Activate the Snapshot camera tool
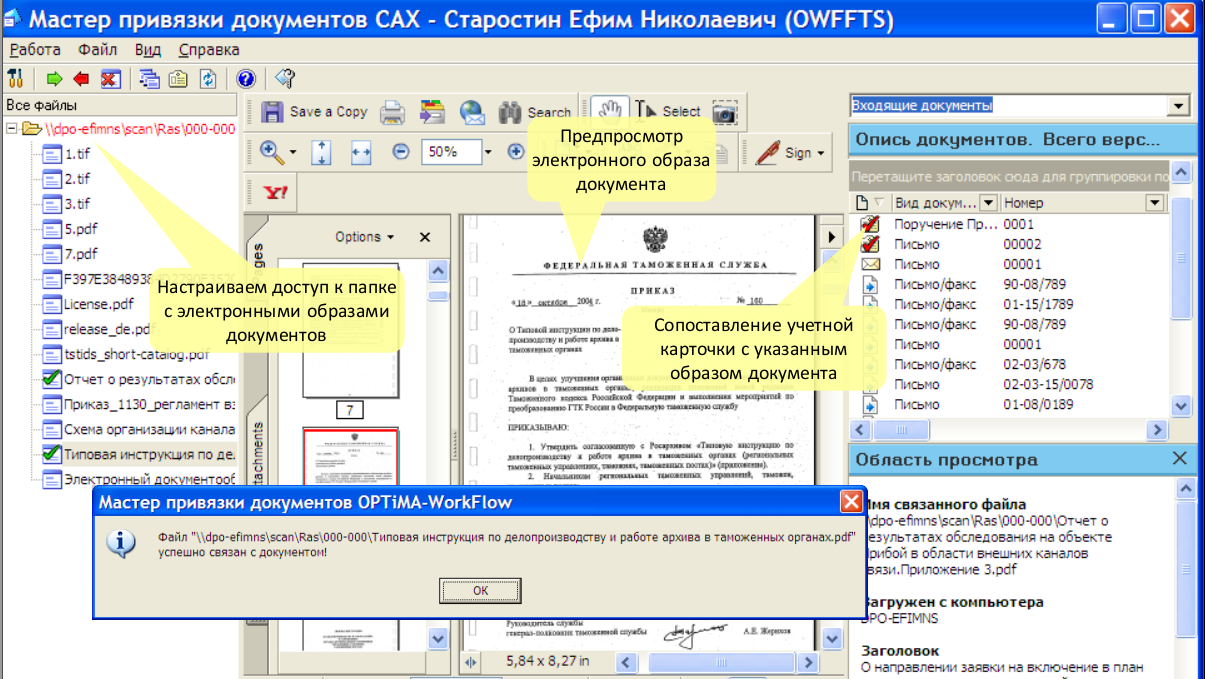Image resolution: width=1205 pixels, height=679 pixels. pos(725,113)
